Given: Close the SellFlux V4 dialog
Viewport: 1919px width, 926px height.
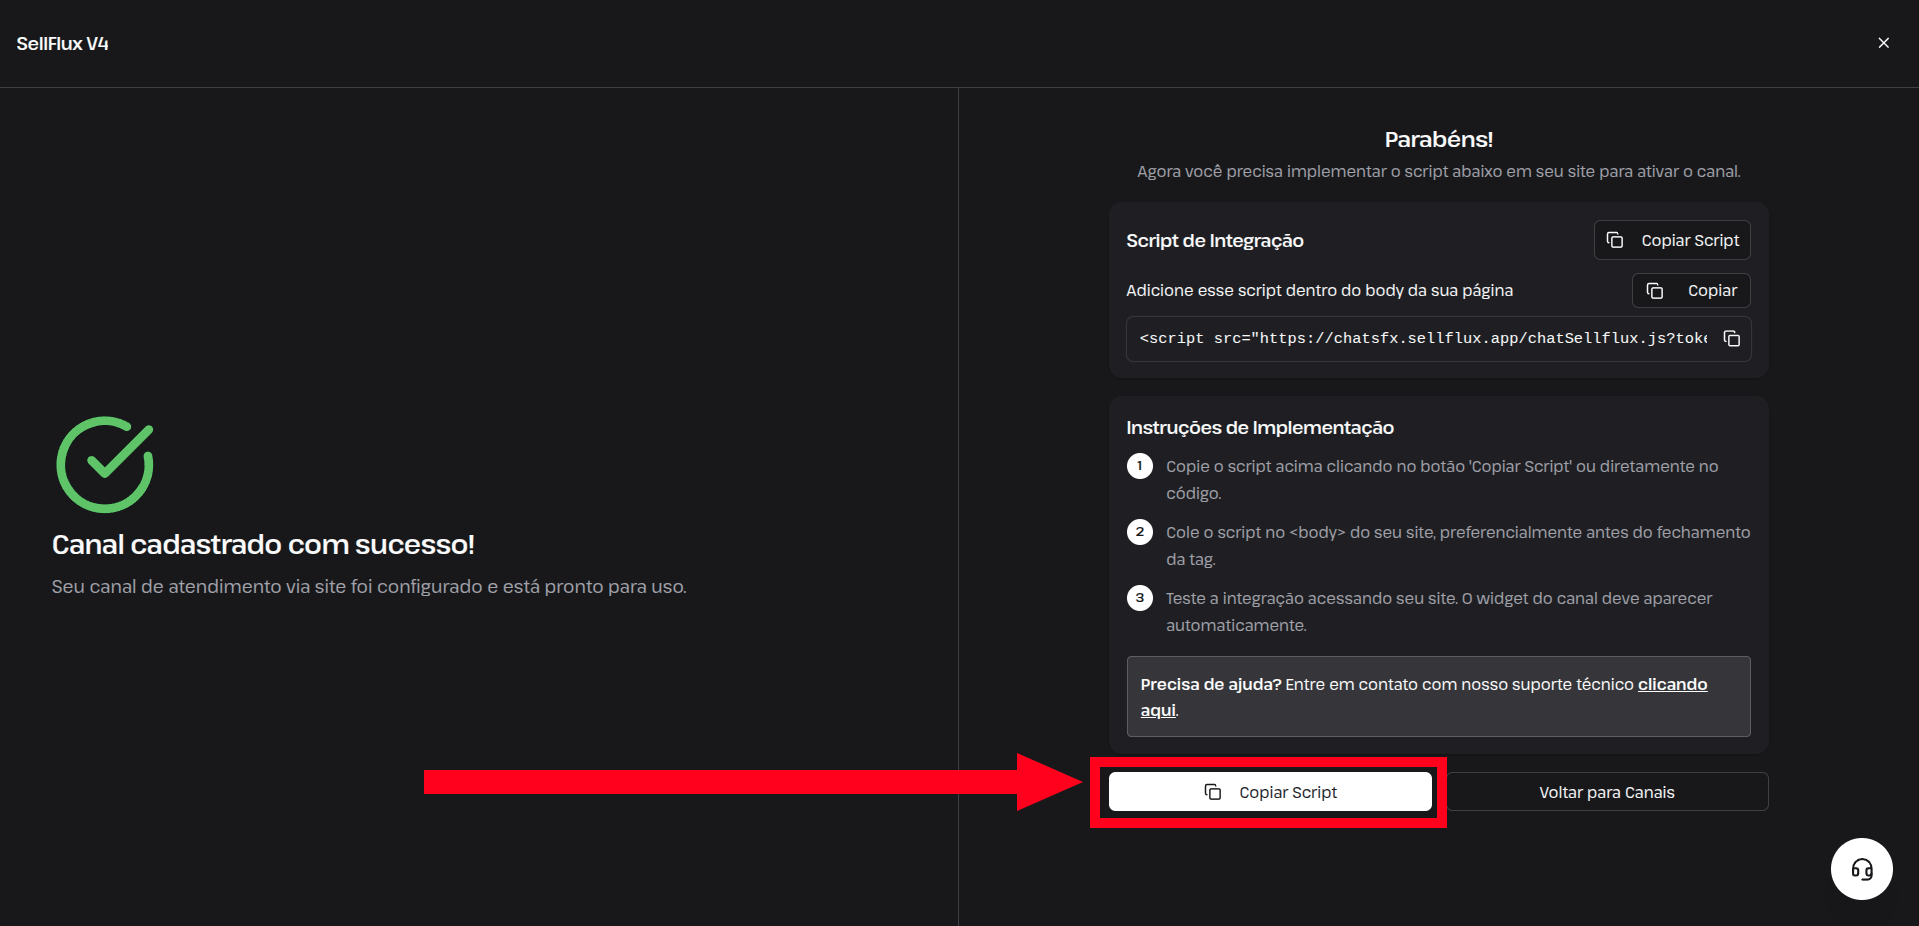Looking at the screenshot, I should click(x=1883, y=43).
